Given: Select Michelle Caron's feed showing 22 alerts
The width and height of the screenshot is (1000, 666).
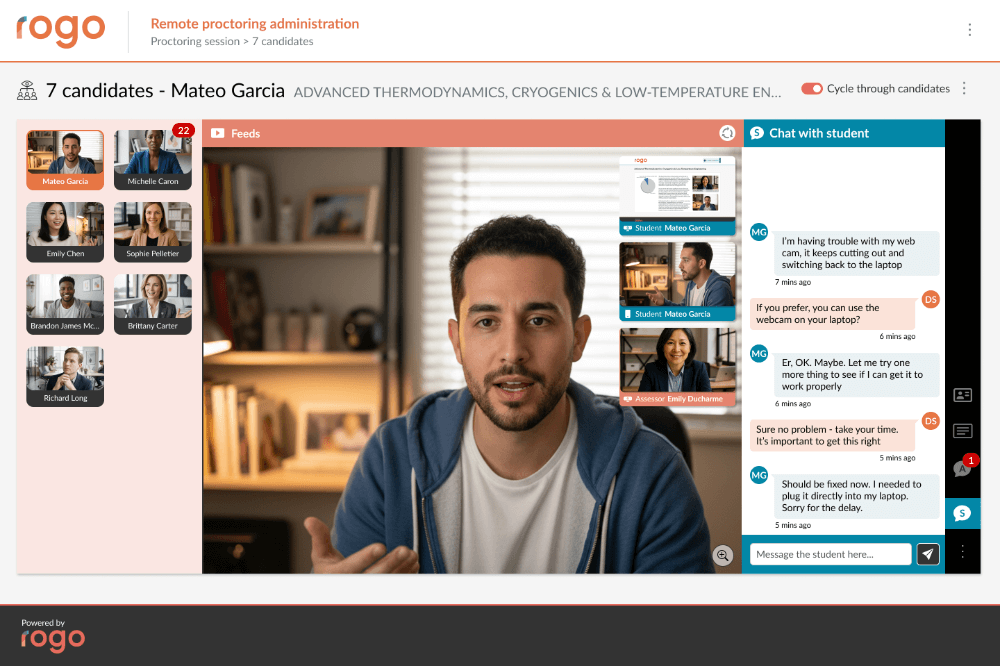Looking at the screenshot, I should click(152, 159).
